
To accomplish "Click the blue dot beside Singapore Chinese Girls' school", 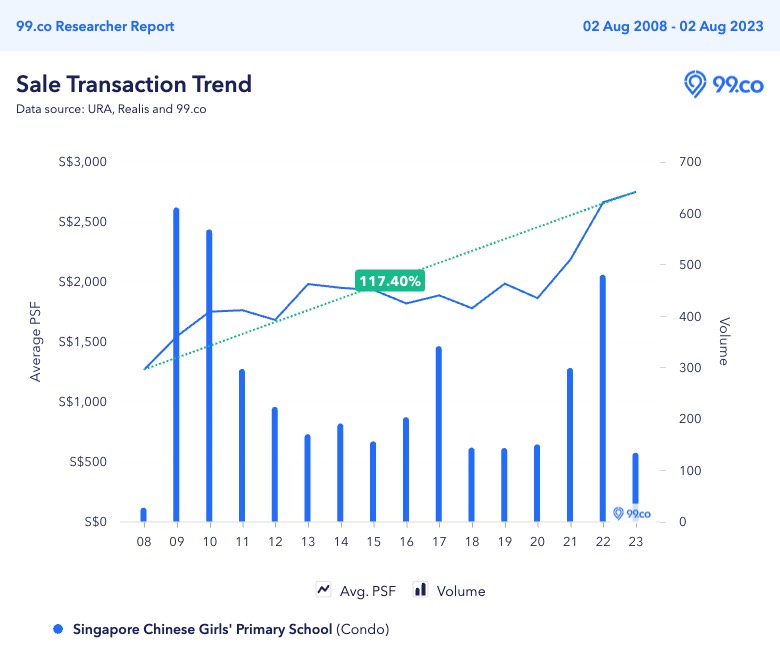I will coord(57,629).
